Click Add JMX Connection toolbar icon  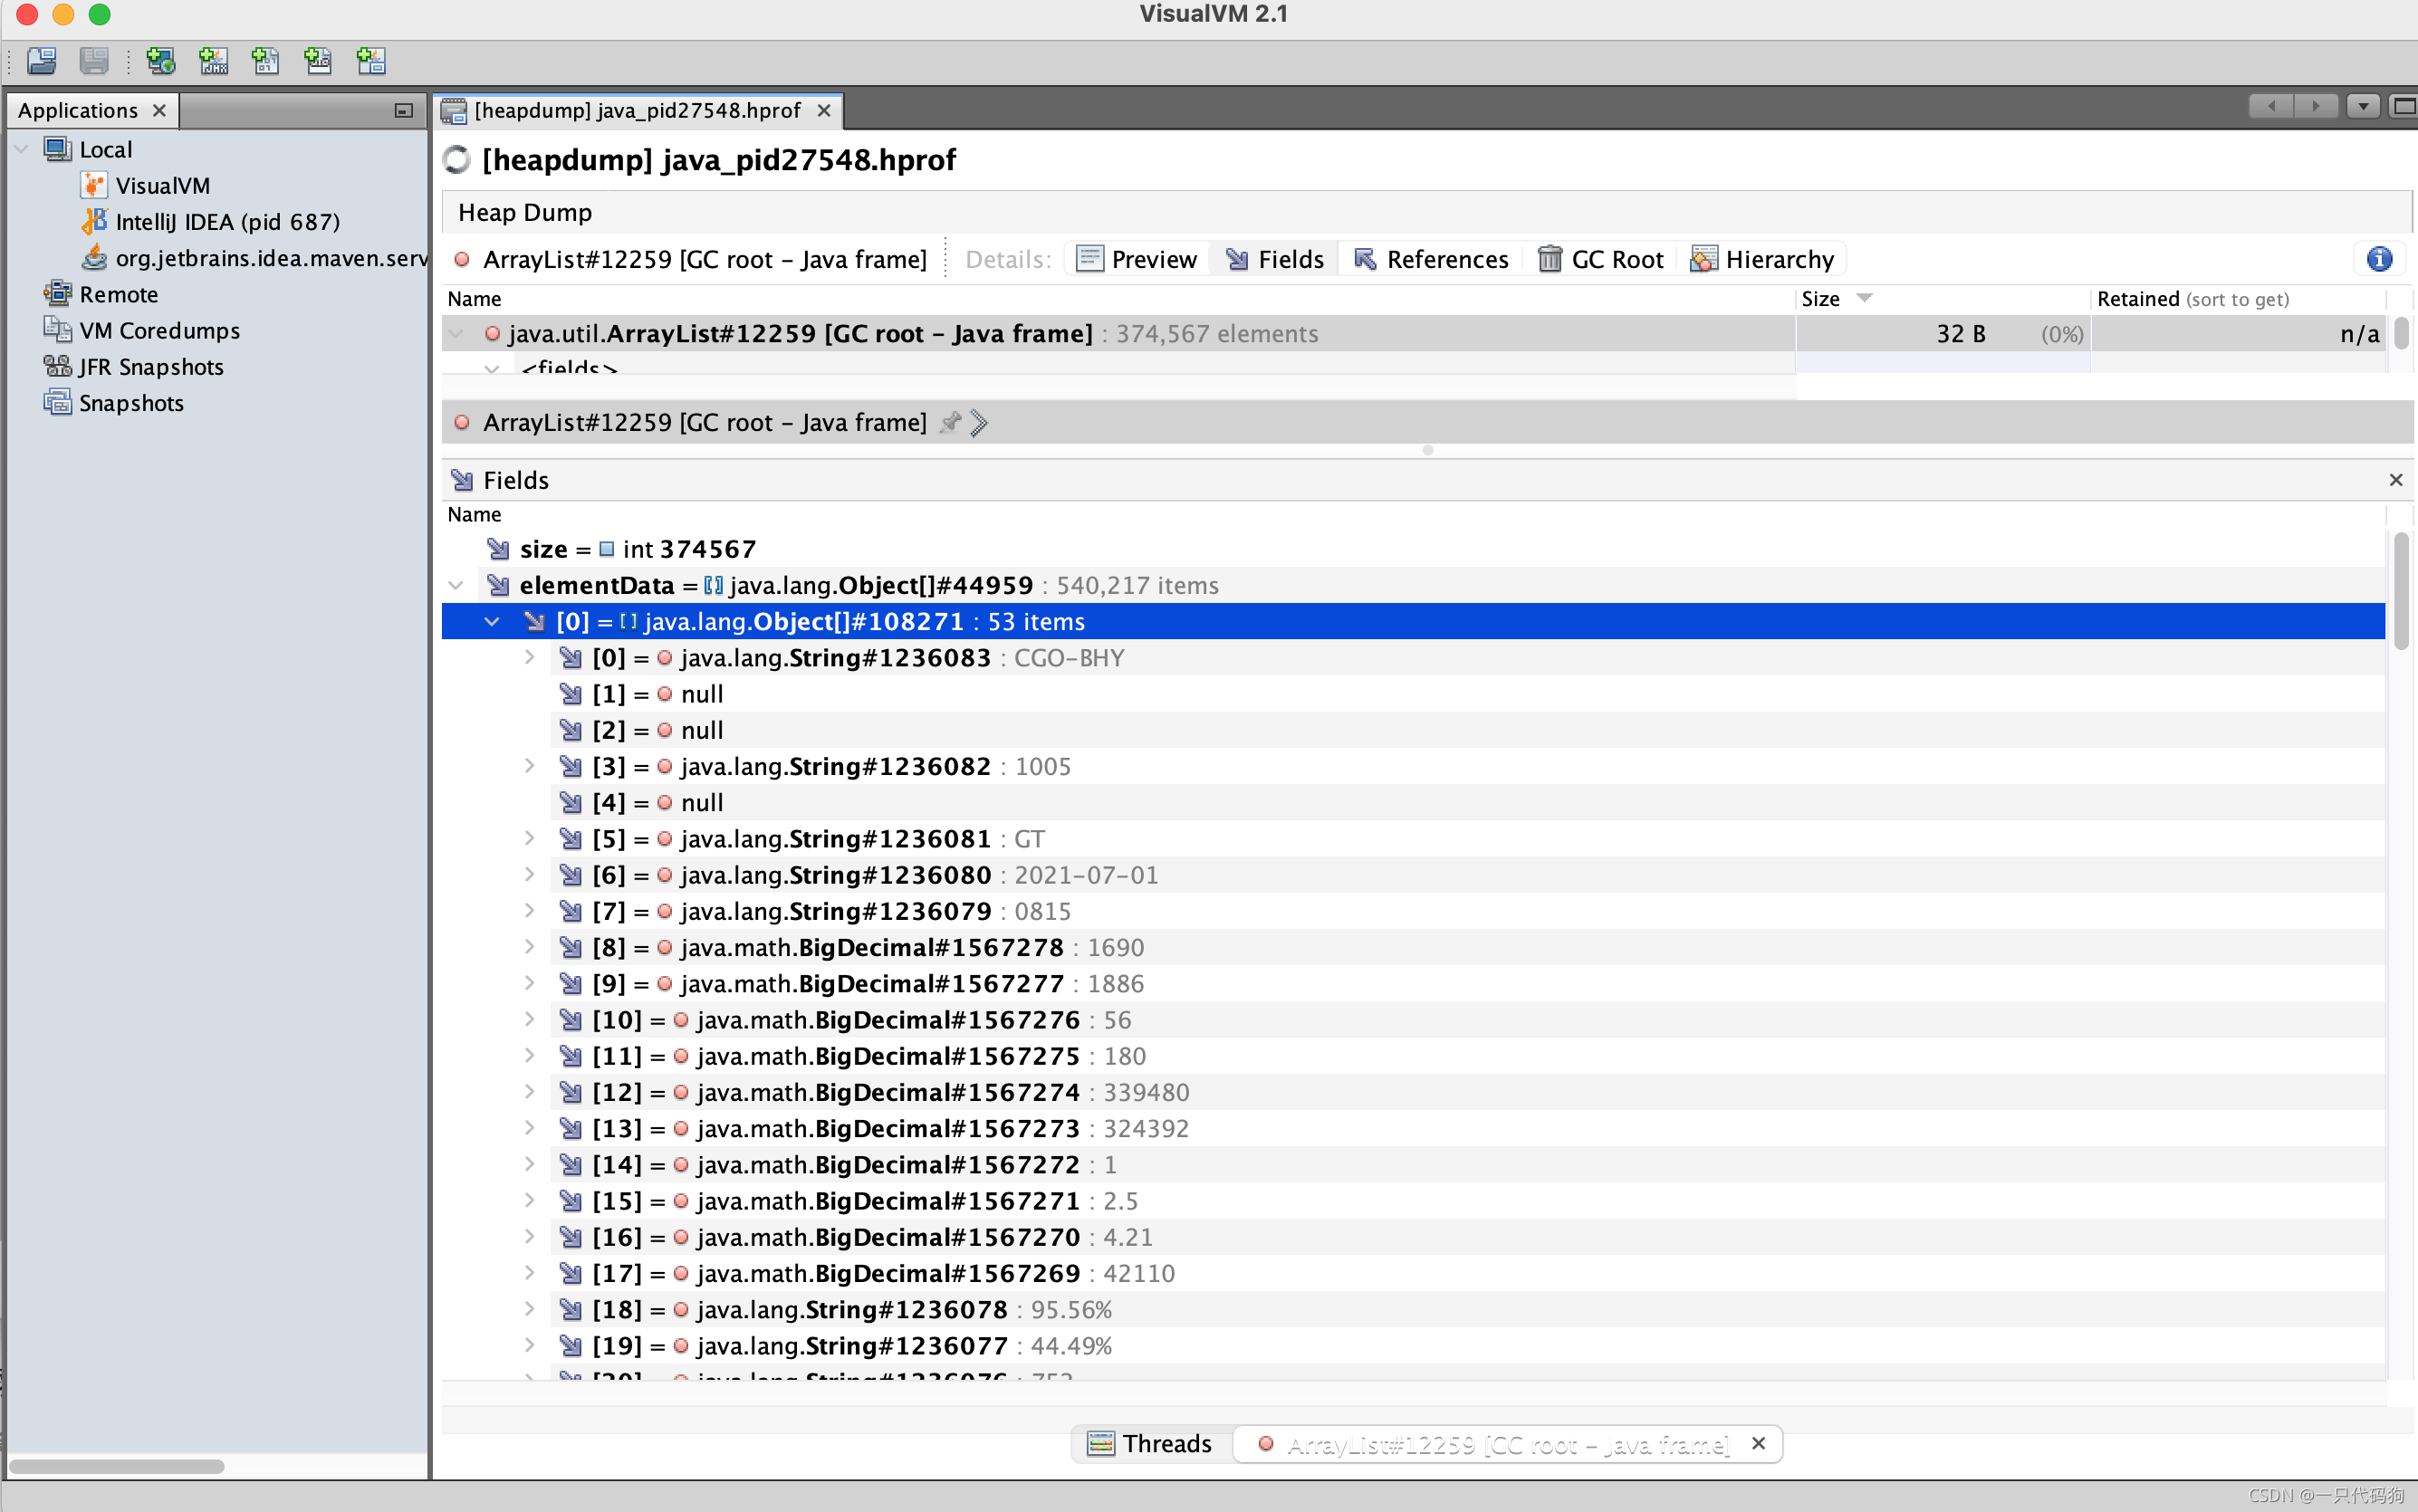pyautogui.click(x=213, y=61)
